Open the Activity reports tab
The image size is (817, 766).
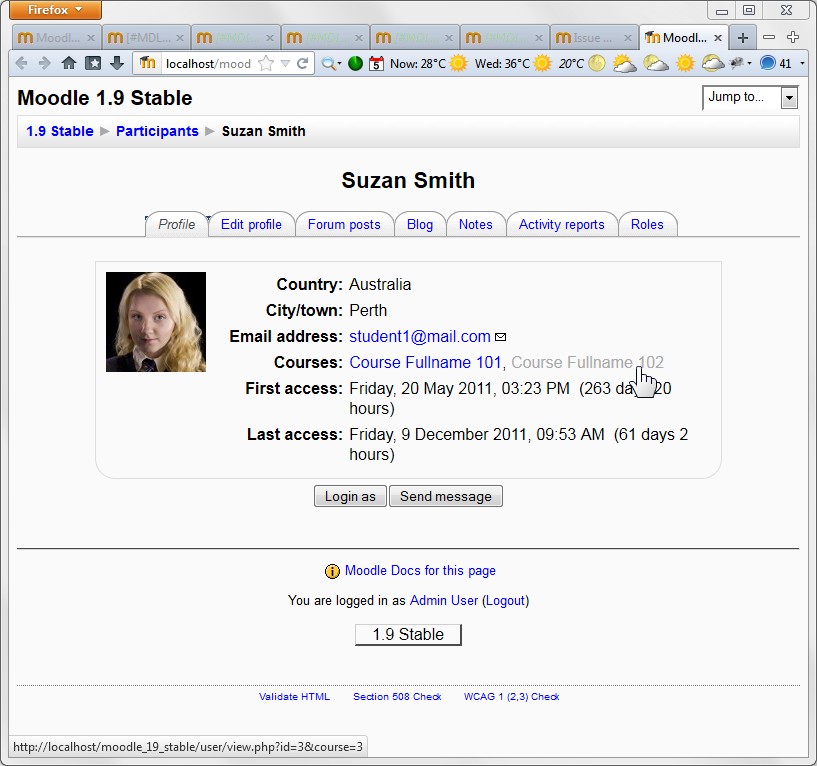click(x=562, y=225)
